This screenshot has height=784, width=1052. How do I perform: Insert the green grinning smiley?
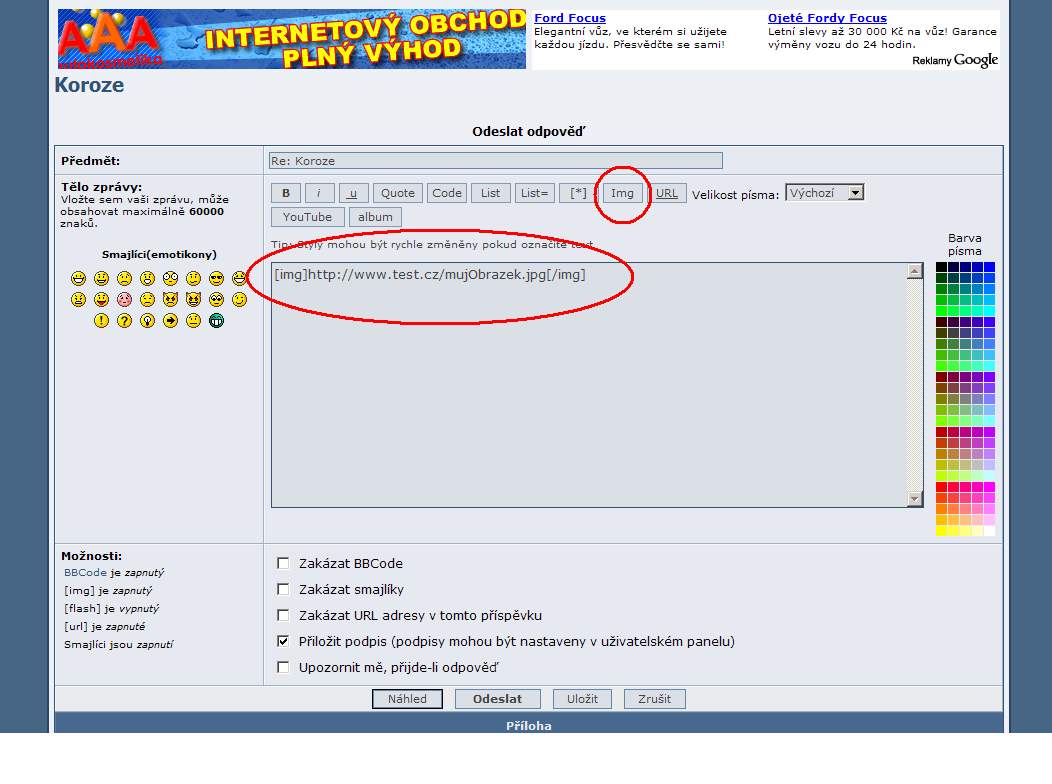point(216,321)
